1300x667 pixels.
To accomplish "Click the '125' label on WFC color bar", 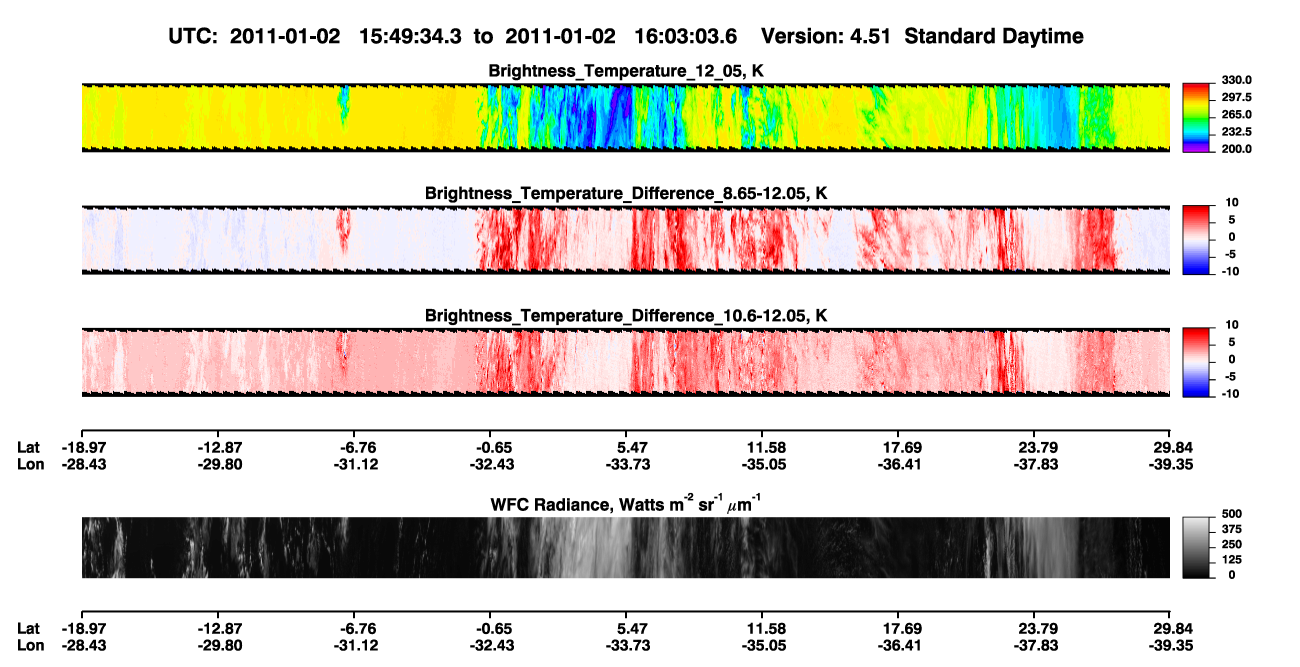I will click(x=1231, y=559).
